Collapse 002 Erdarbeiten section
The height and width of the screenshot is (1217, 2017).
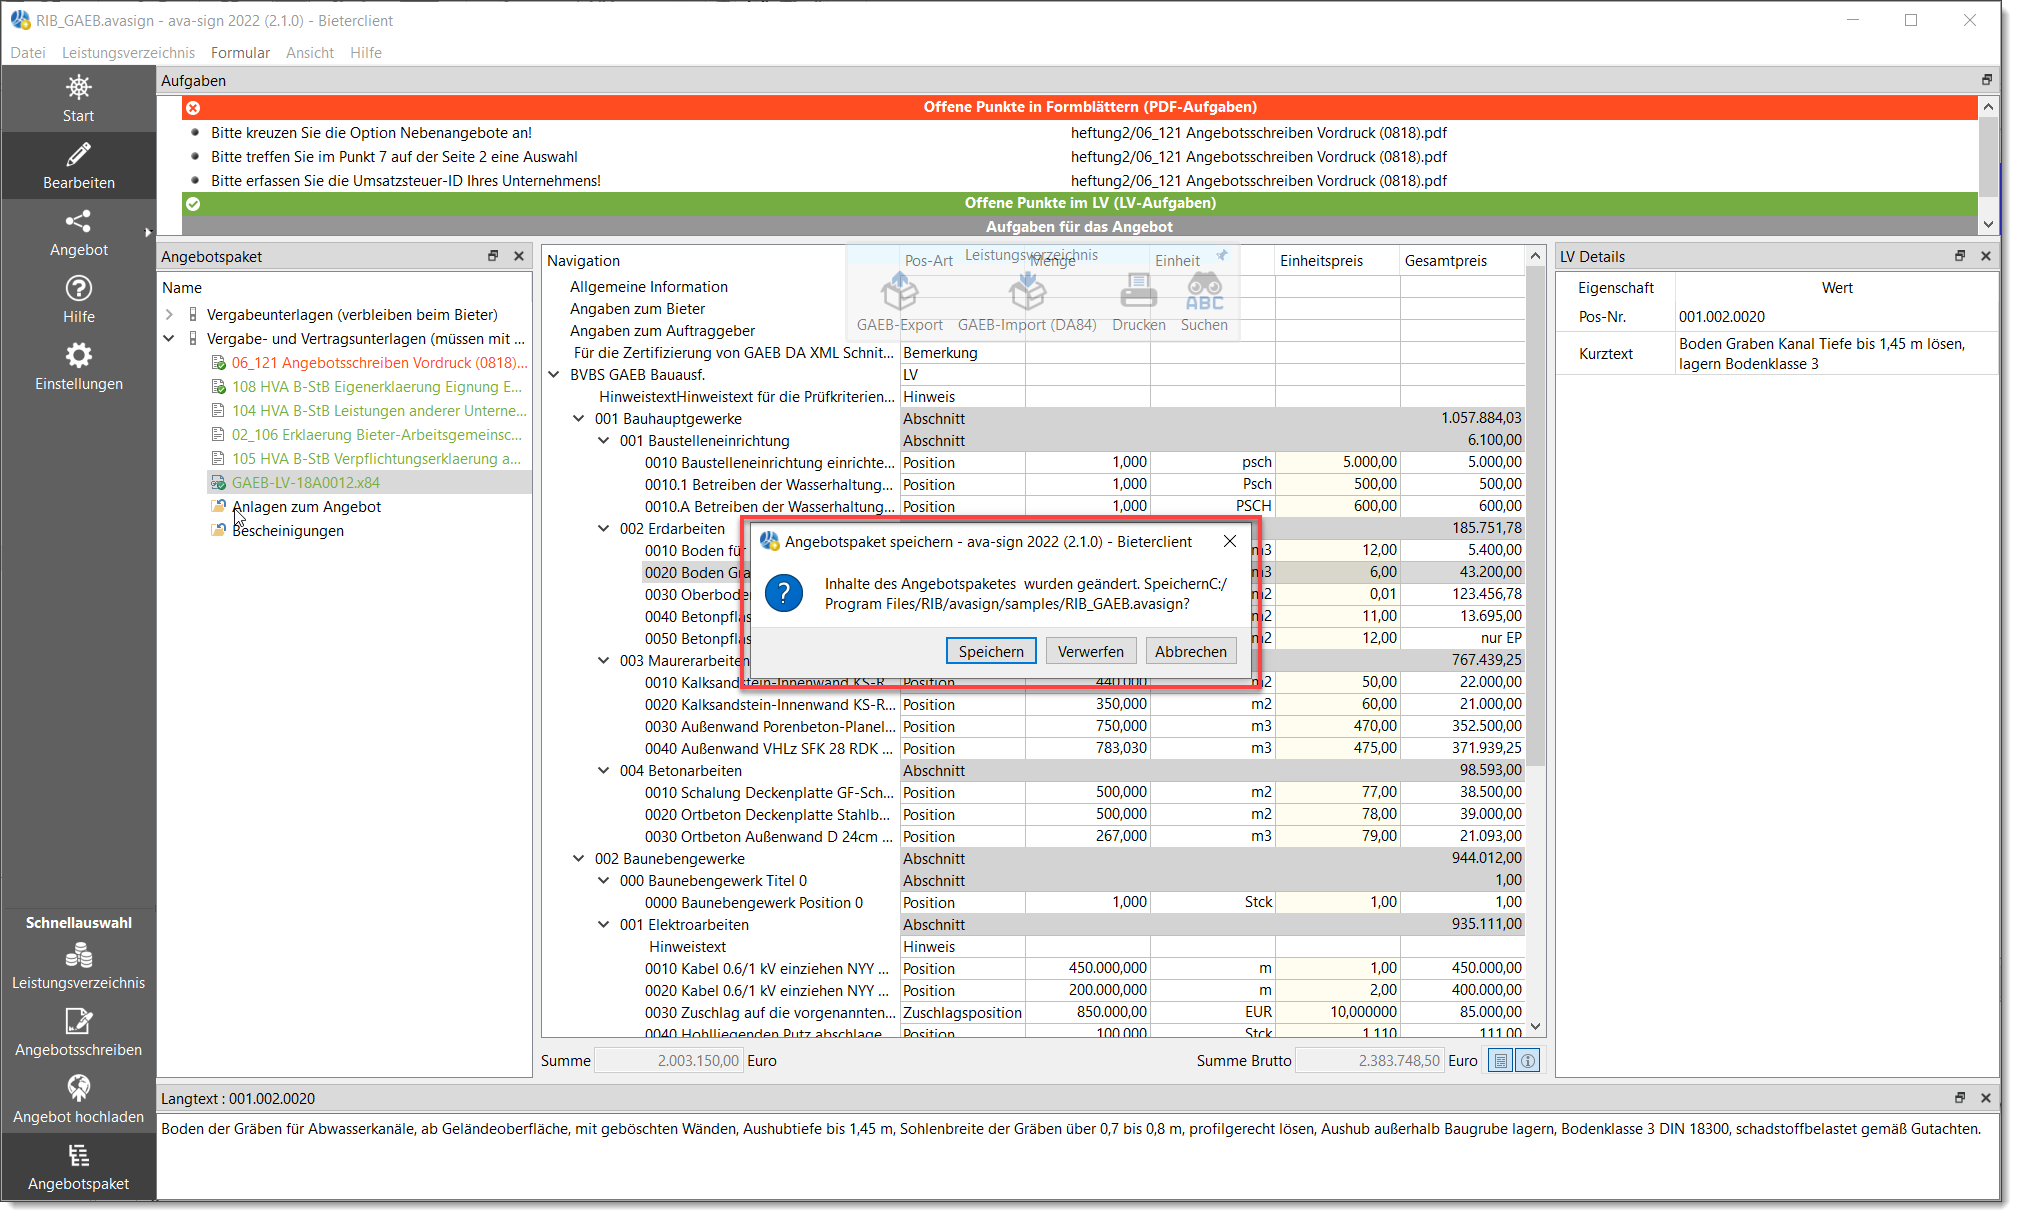[x=604, y=529]
